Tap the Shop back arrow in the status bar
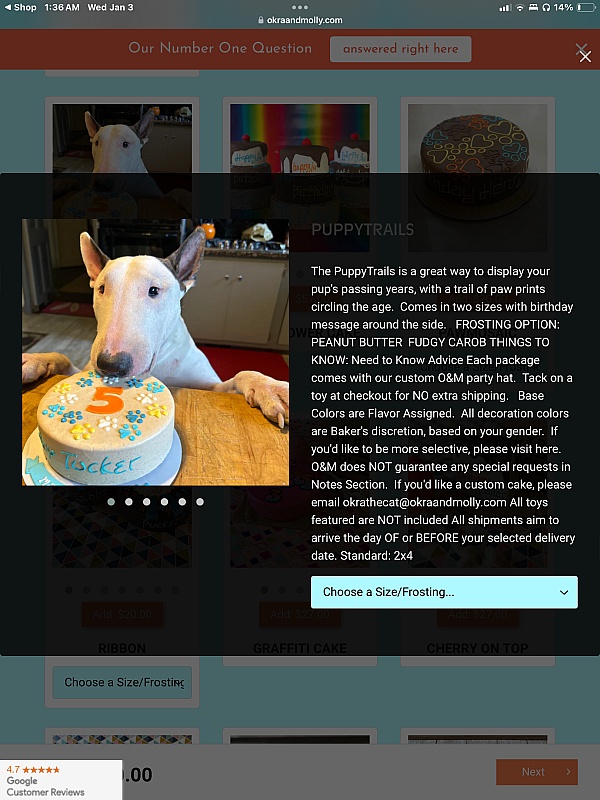 20,7
